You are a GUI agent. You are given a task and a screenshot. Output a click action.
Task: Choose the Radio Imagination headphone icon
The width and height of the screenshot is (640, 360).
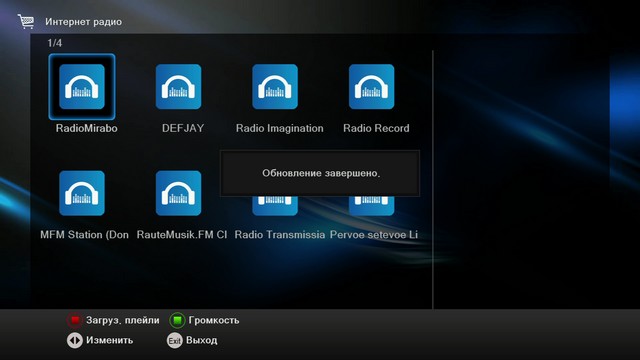(x=275, y=87)
